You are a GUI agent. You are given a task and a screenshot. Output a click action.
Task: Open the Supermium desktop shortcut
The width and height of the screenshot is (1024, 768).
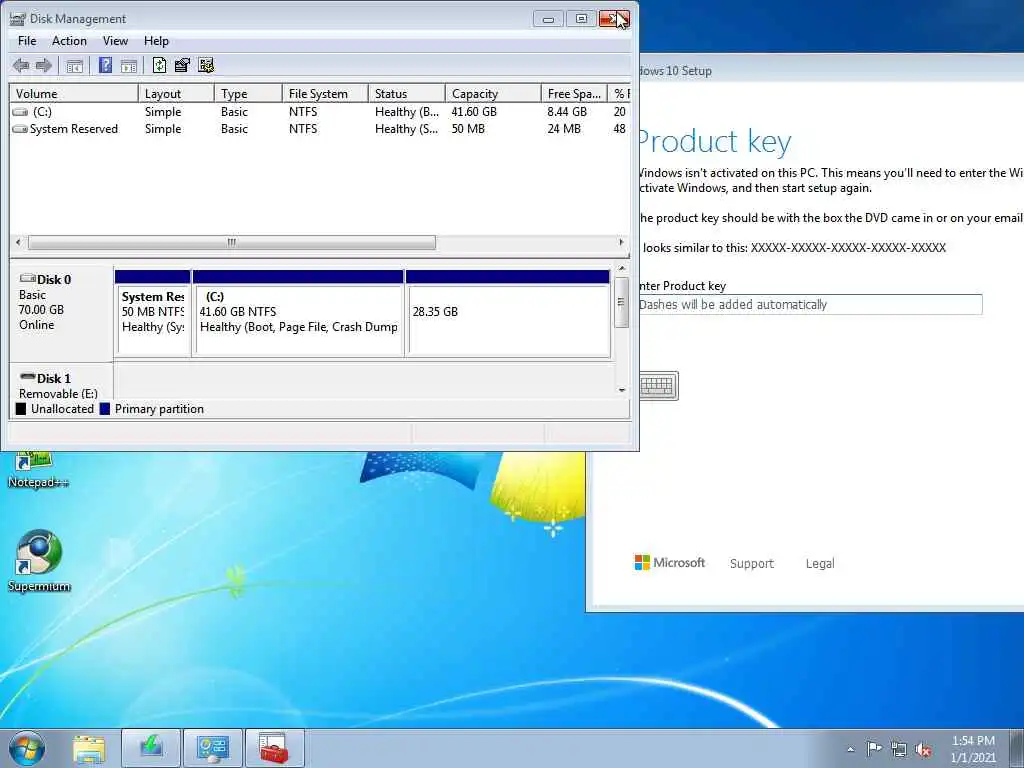pyautogui.click(x=39, y=561)
